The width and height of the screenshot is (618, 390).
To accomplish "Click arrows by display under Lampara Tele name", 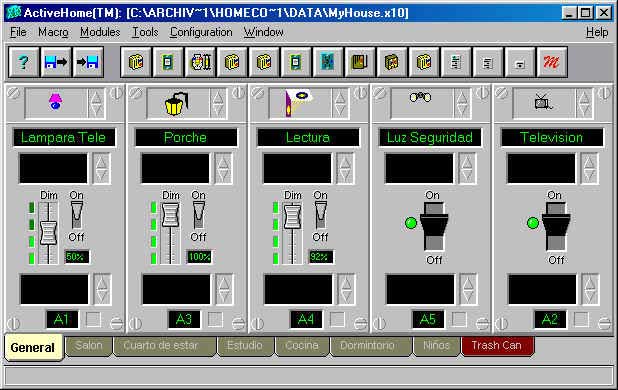I will coord(101,169).
